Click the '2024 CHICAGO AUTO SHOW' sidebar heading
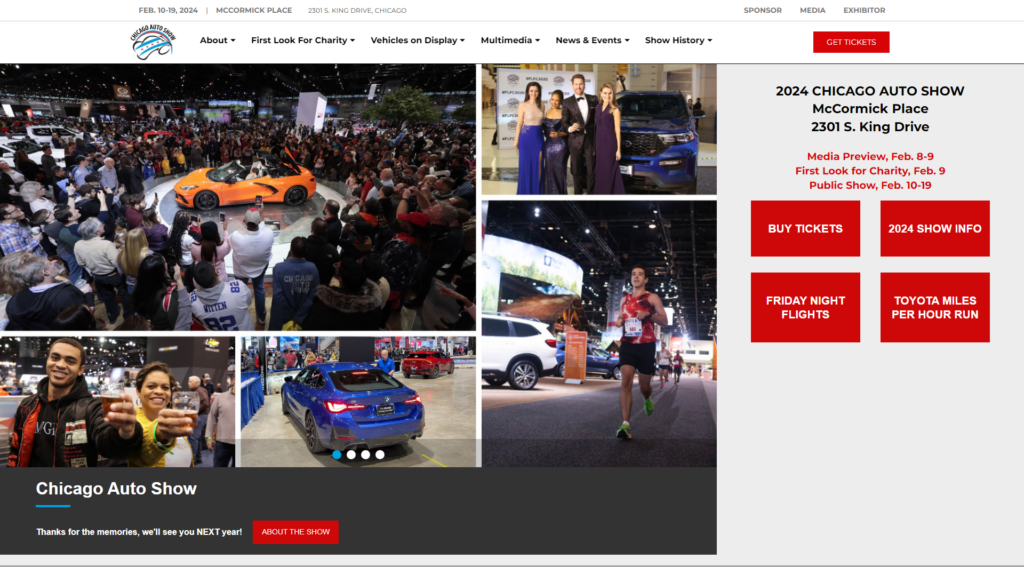 coord(870,91)
